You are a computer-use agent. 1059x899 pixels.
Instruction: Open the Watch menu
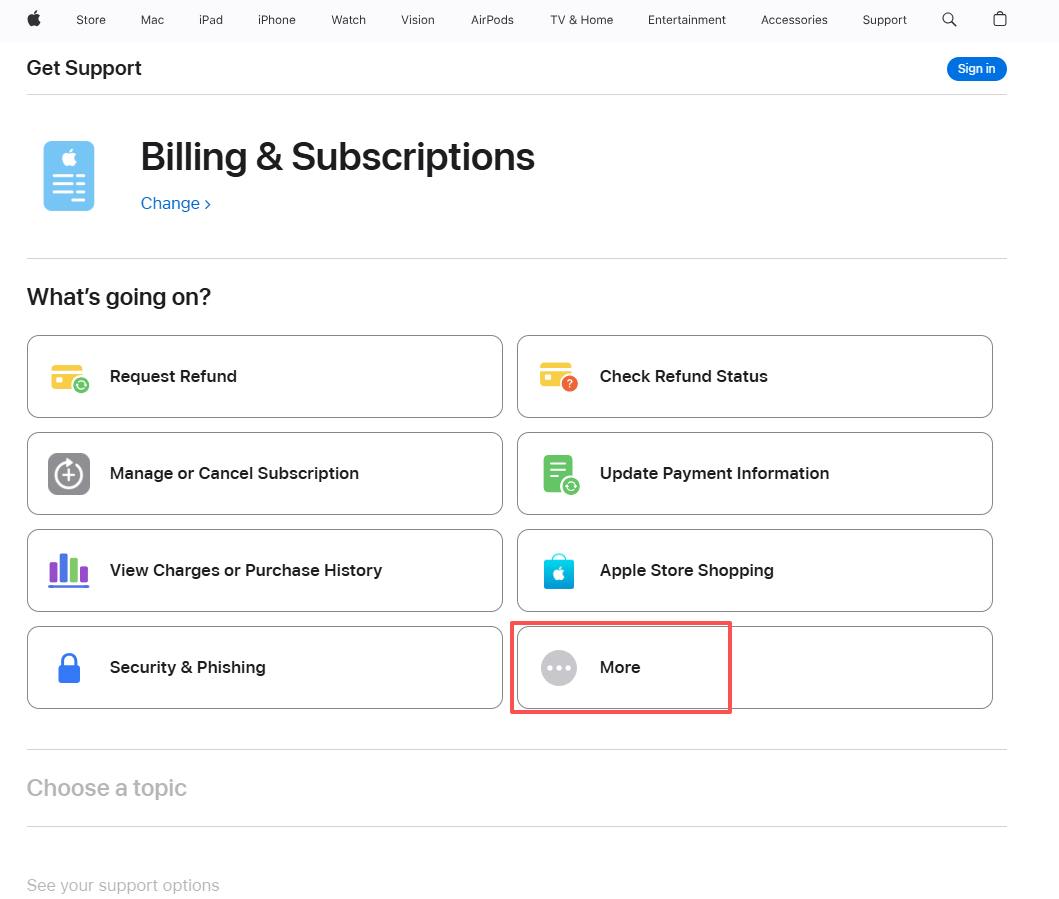coord(348,20)
